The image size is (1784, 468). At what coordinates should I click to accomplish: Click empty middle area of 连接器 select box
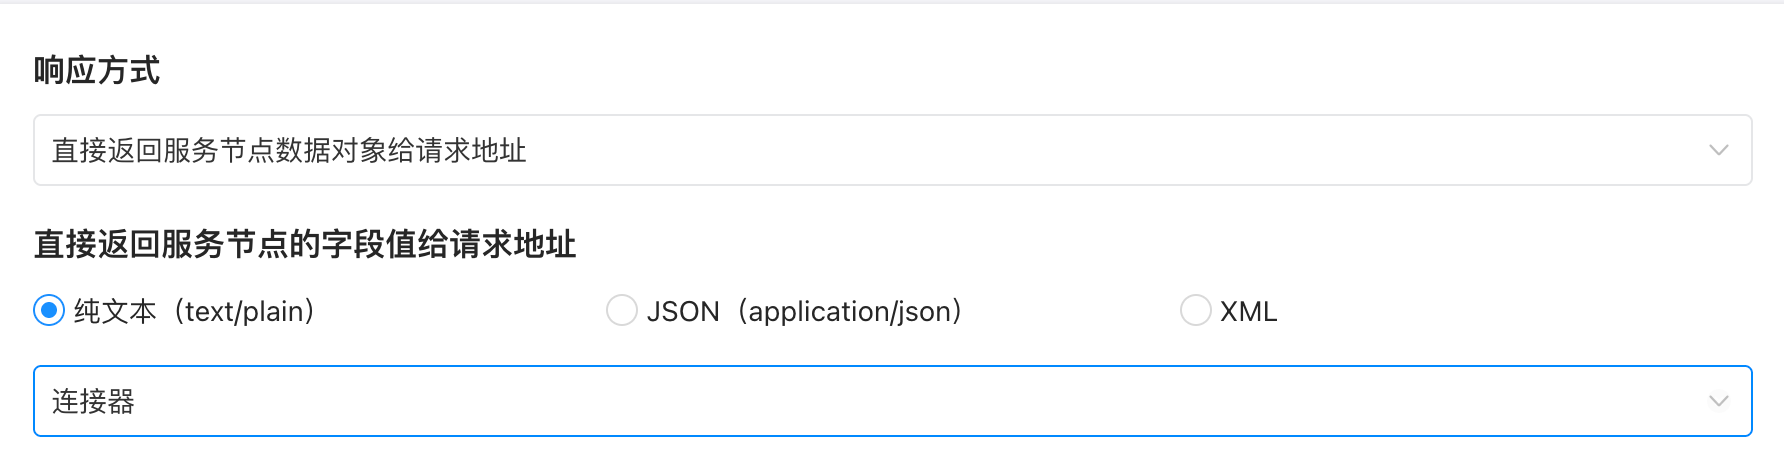click(900, 402)
